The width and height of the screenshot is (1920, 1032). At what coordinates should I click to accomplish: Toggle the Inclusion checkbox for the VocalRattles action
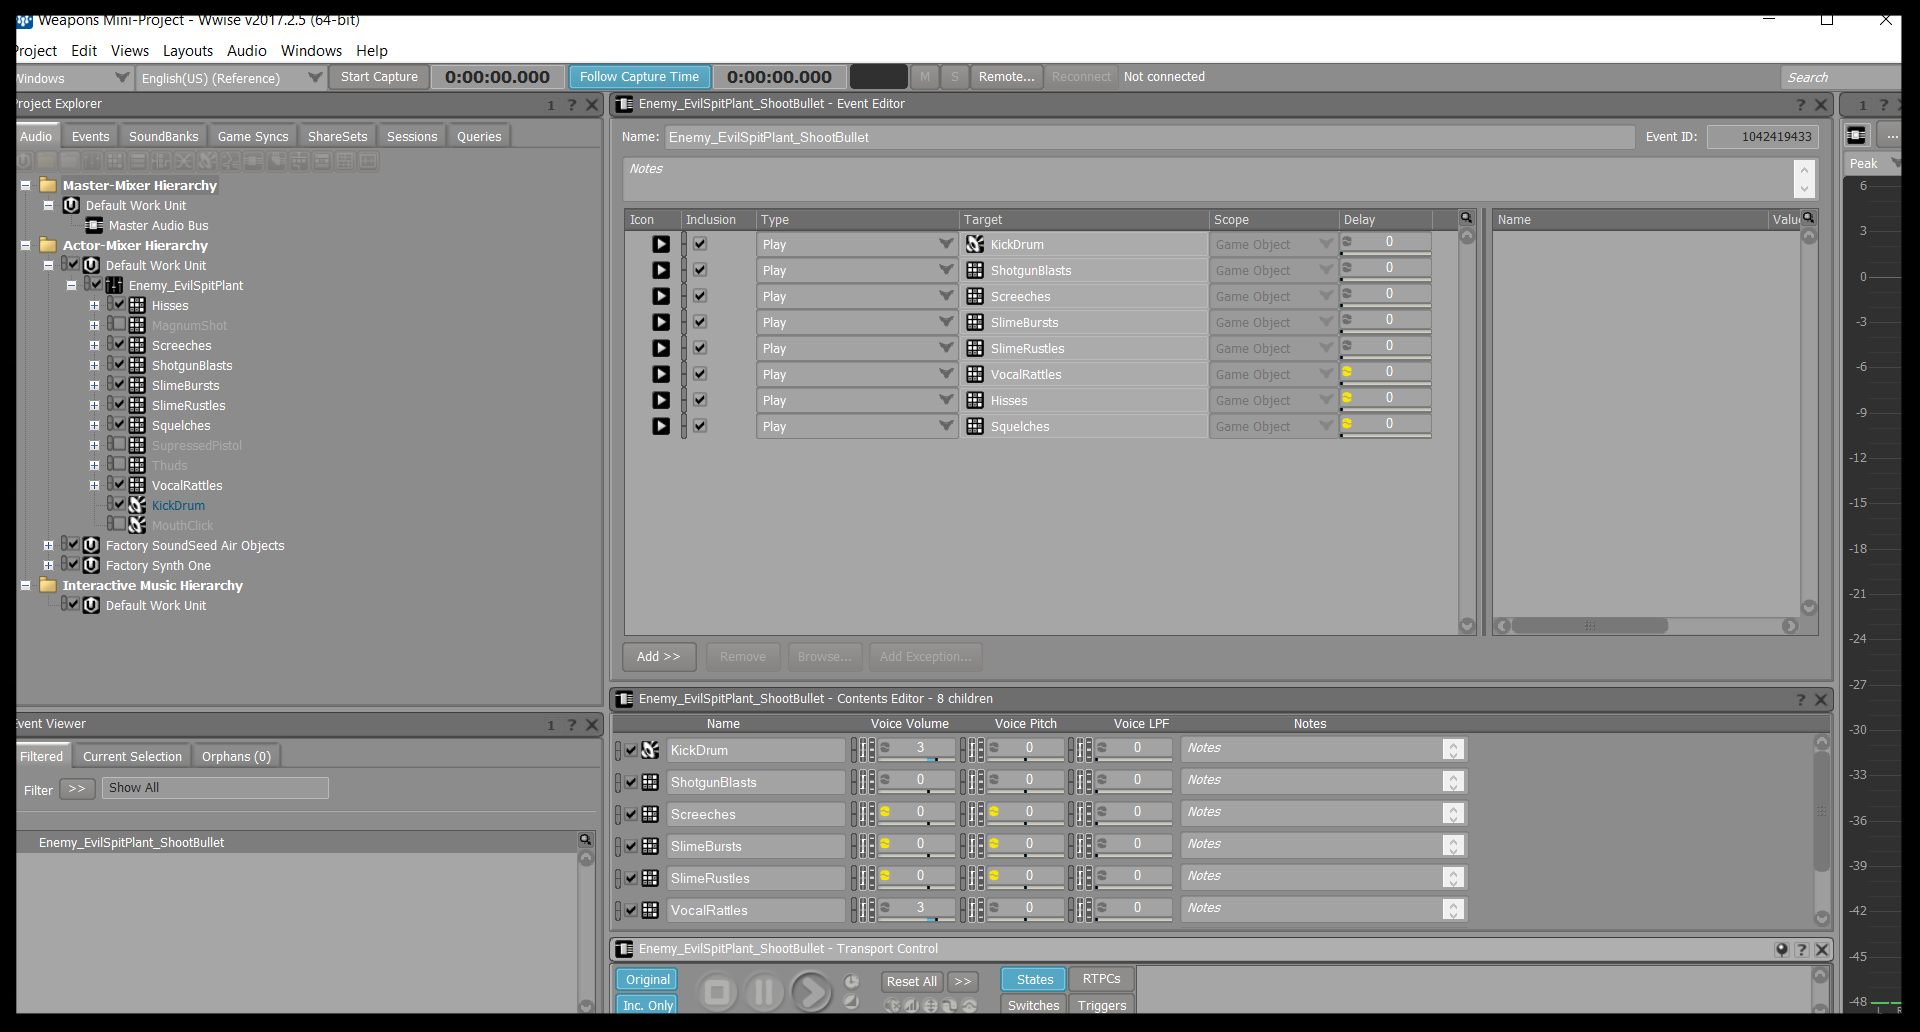click(700, 374)
